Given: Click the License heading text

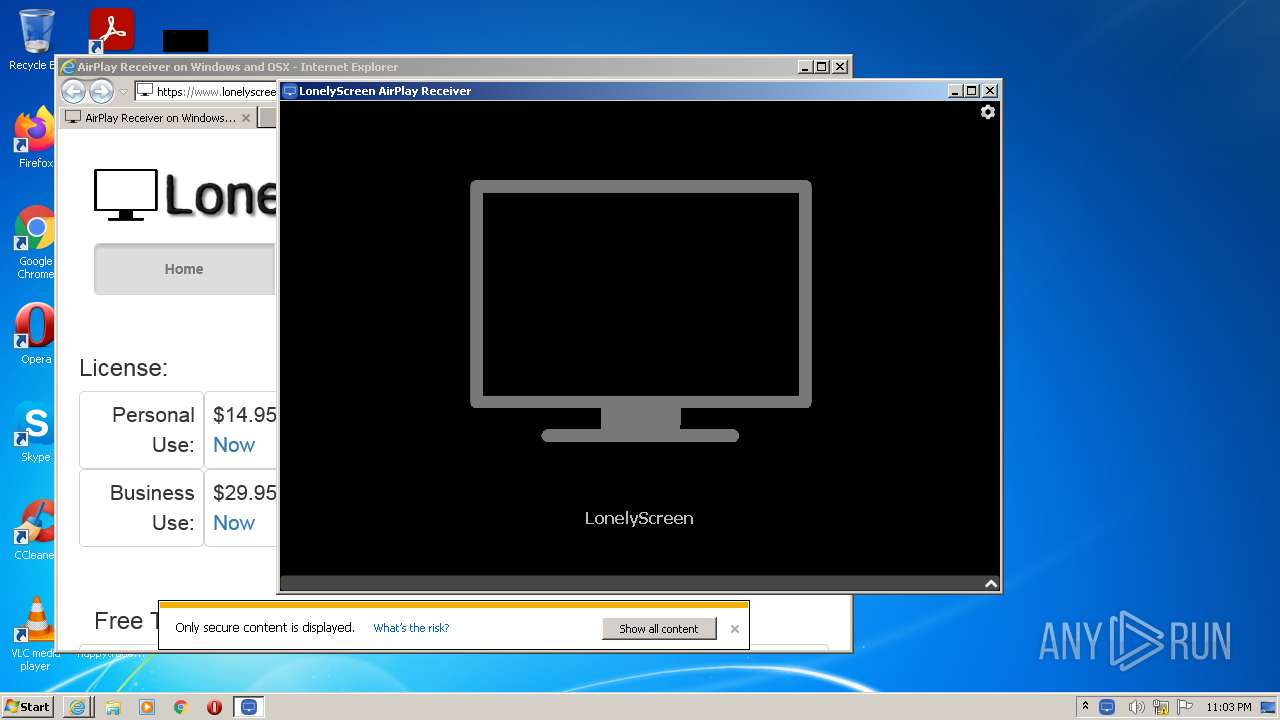Looking at the screenshot, I should 123,368.
